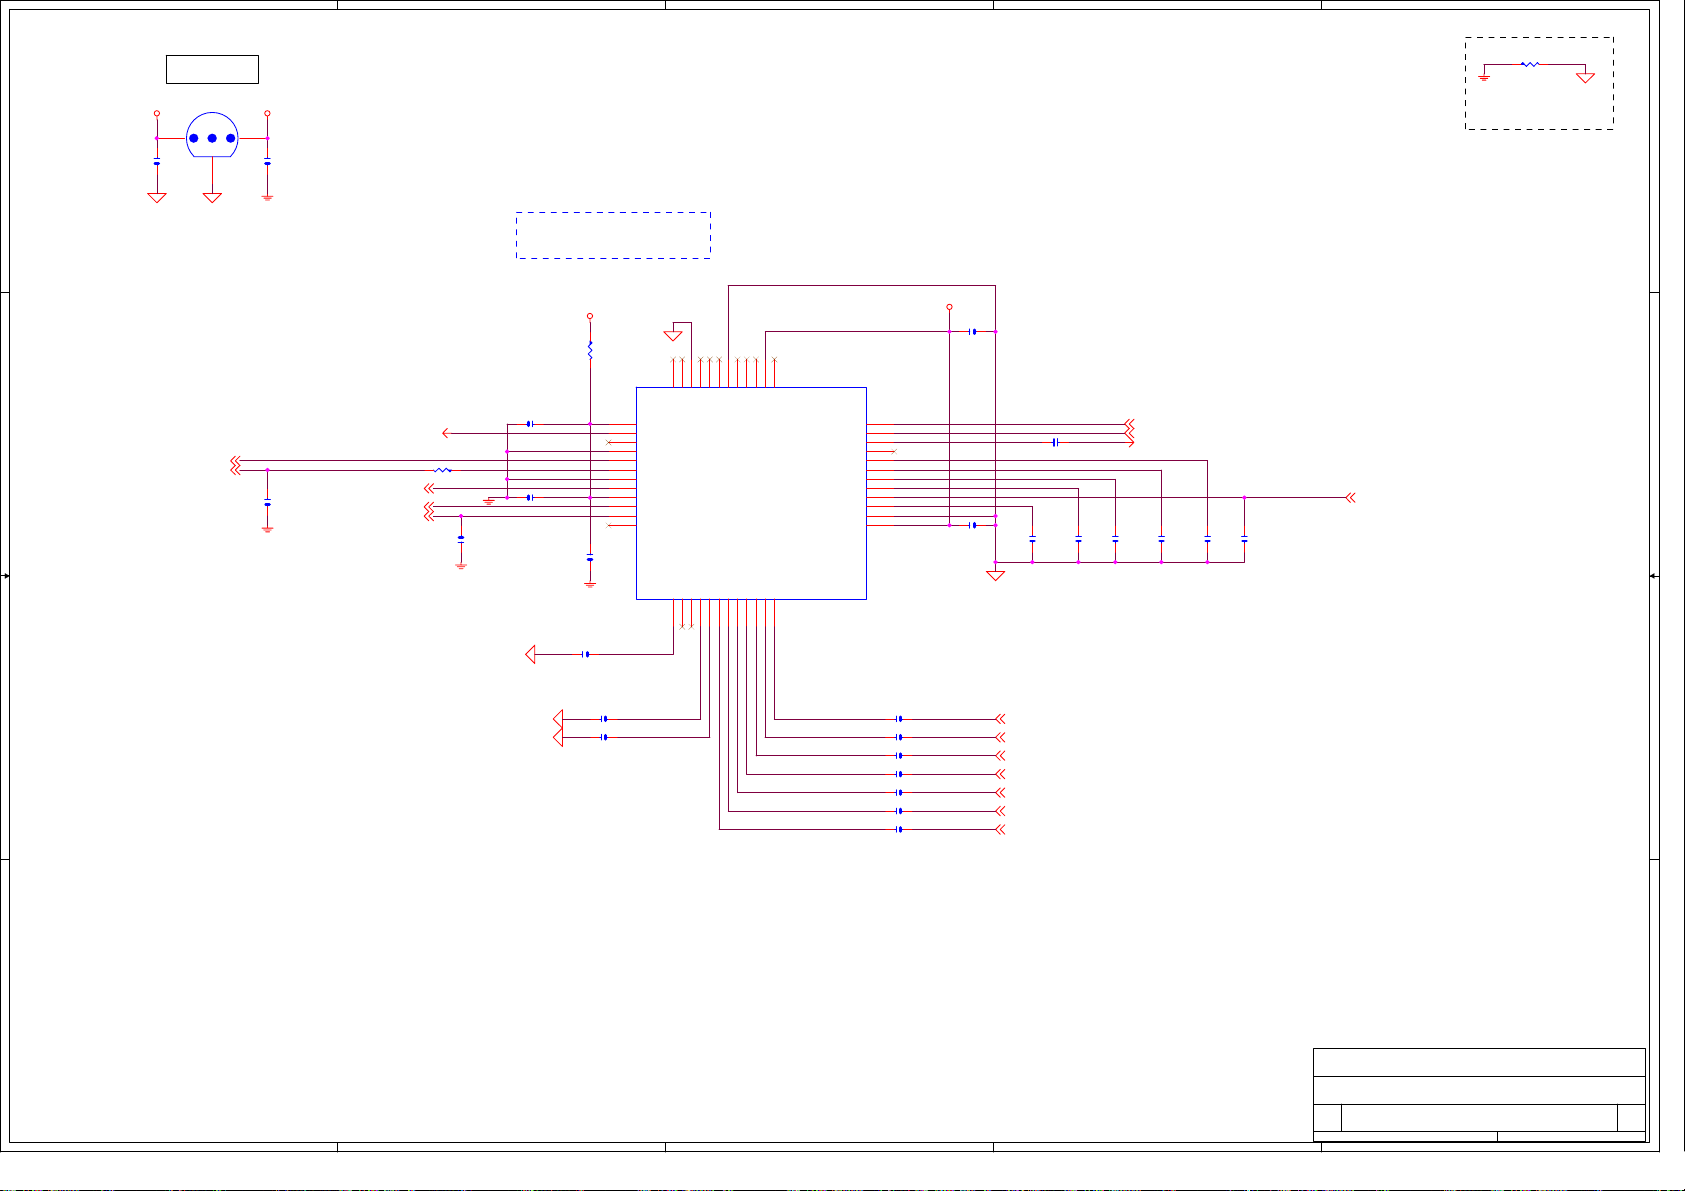Viewport: 1685px width, 1191px height.
Task: Click the power circle above the vertical resistor
Action: (590, 316)
